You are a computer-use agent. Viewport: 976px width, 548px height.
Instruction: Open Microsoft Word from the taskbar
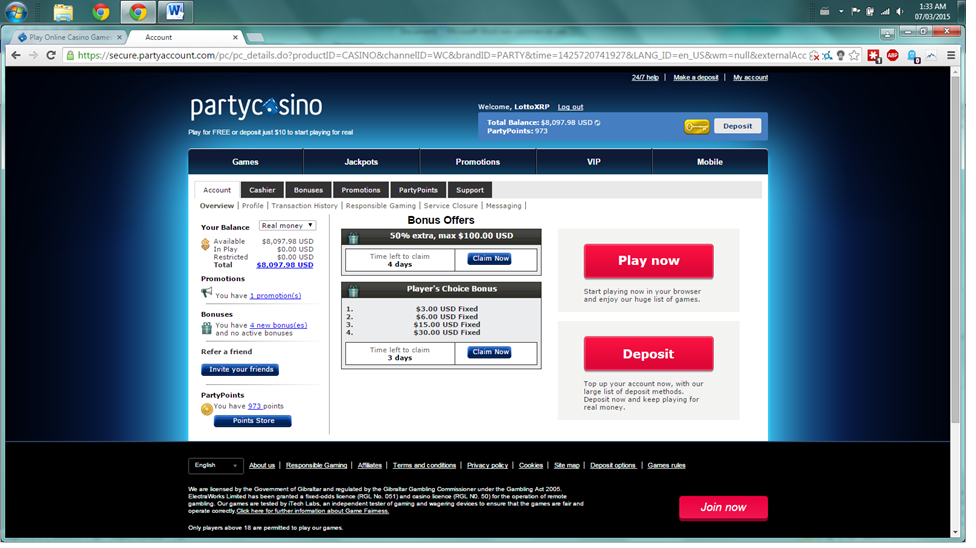175,11
